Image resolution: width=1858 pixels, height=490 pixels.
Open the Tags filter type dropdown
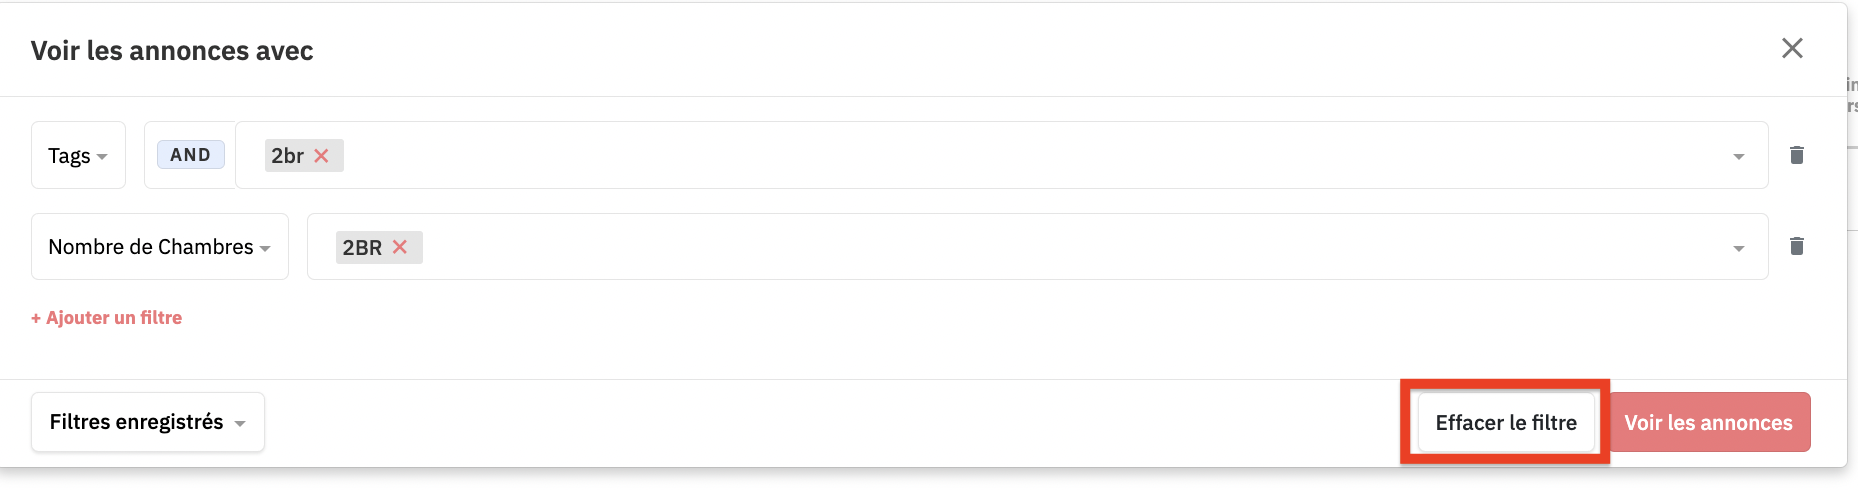(x=78, y=155)
